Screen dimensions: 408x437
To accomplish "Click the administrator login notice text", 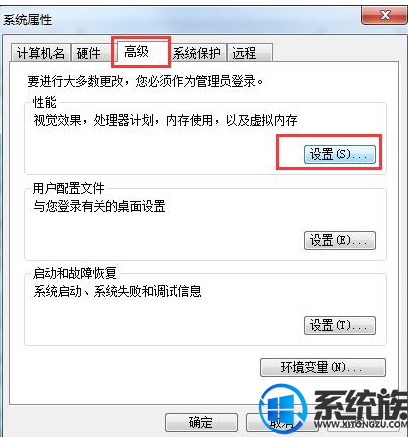I will (x=145, y=81).
